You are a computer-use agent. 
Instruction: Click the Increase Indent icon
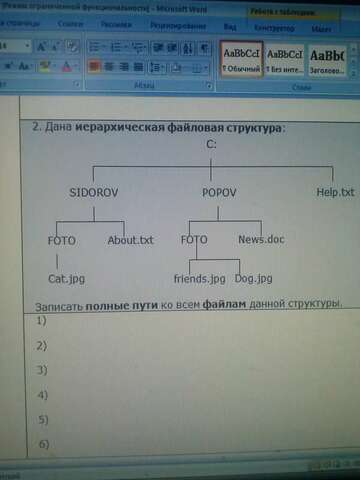click(172, 48)
